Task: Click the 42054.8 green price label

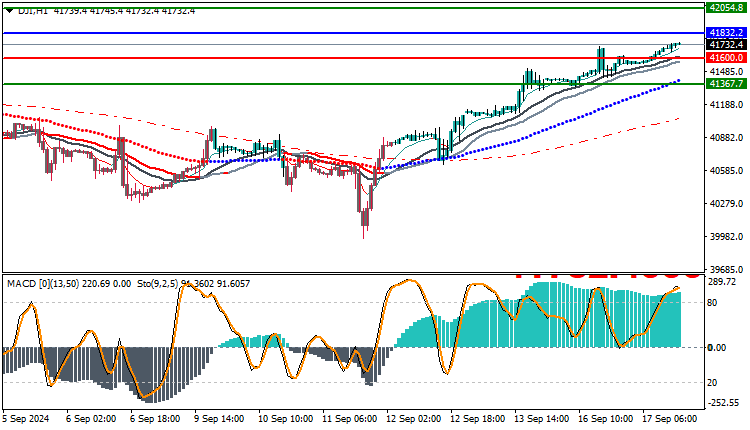Action: pos(726,8)
